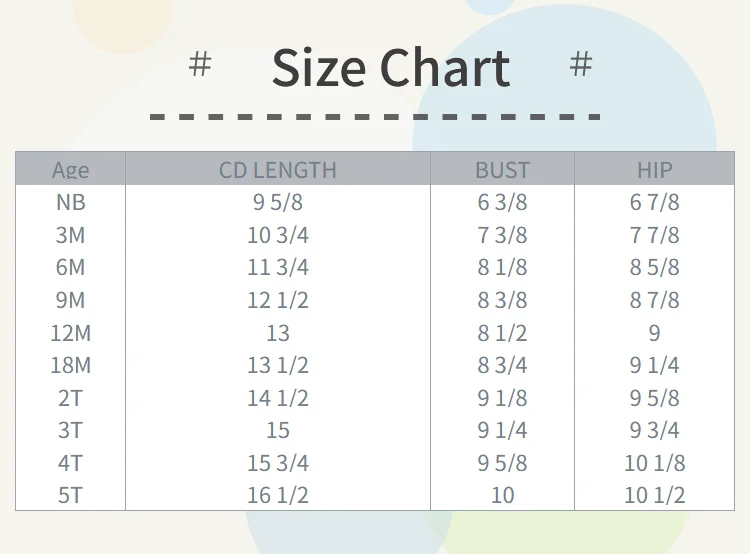Click the hash symbol right of the title
750x554 pixels.
pos(580,65)
